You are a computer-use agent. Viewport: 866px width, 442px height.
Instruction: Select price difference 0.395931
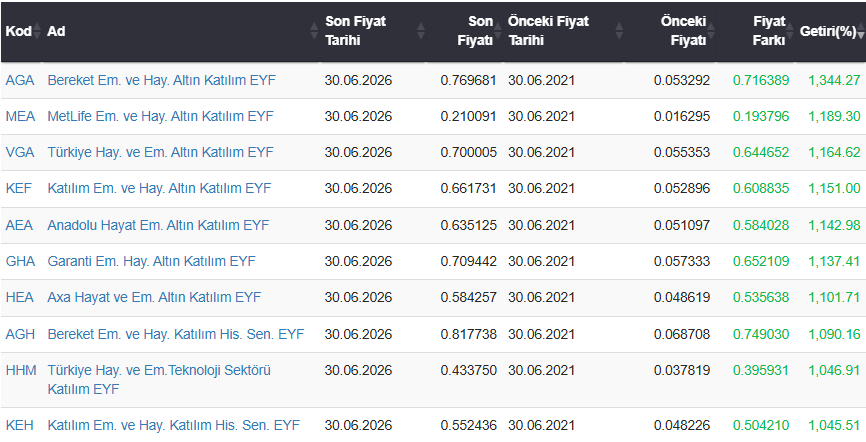(x=761, y=370)
